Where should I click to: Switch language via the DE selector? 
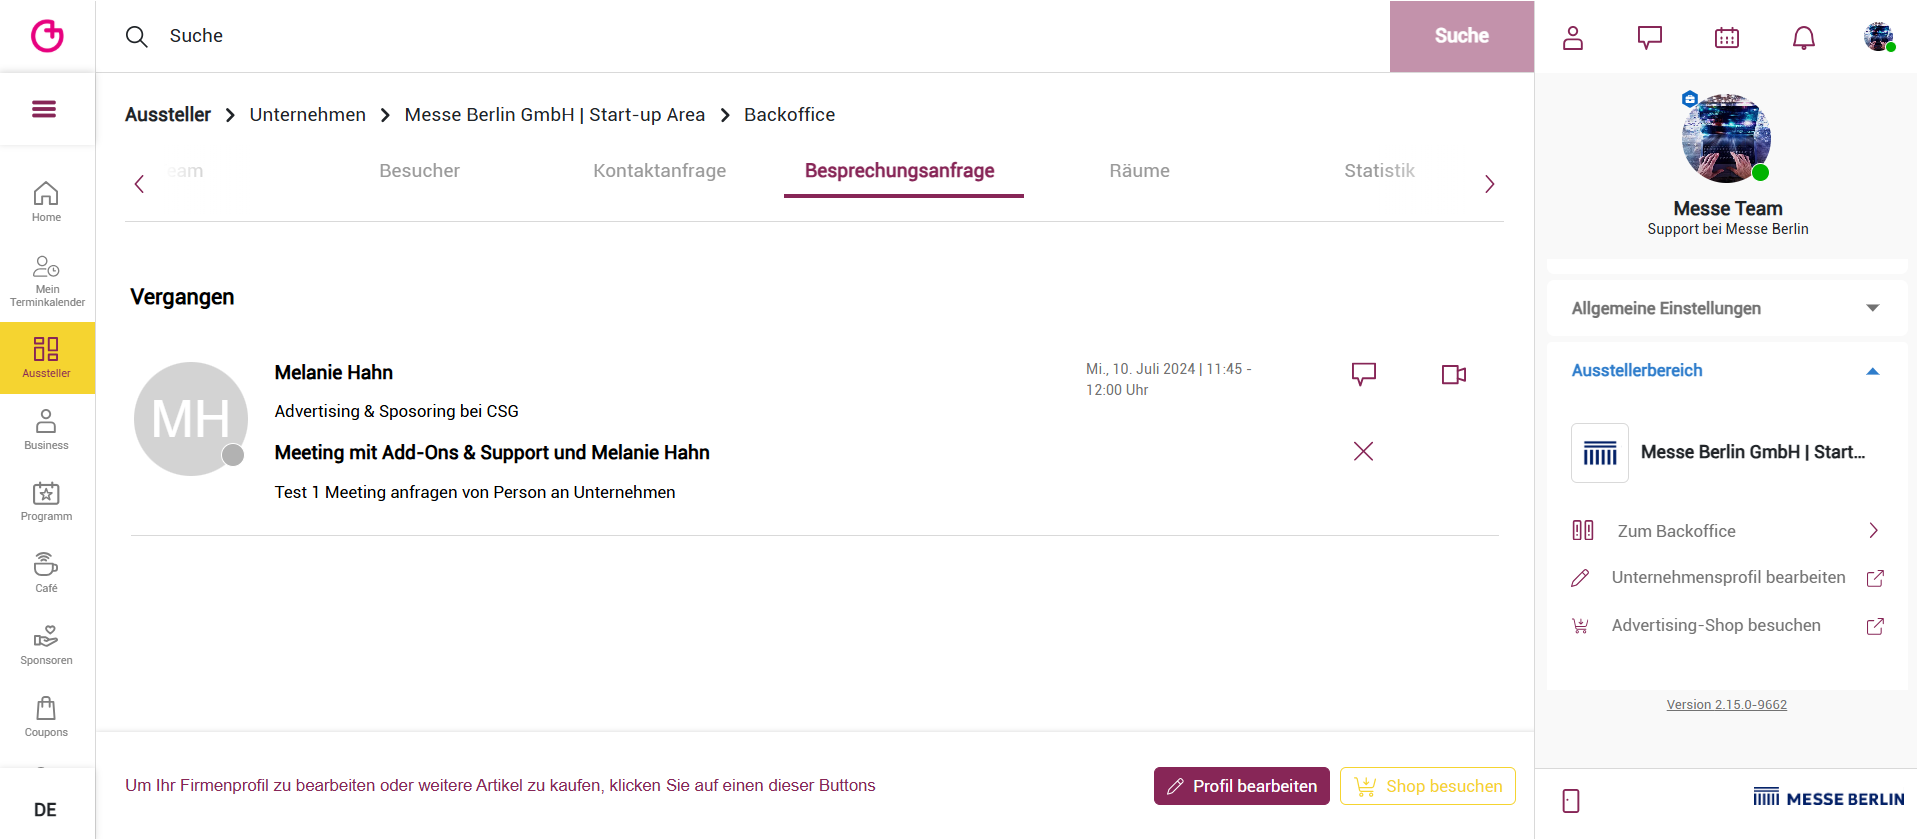[45, 810]
